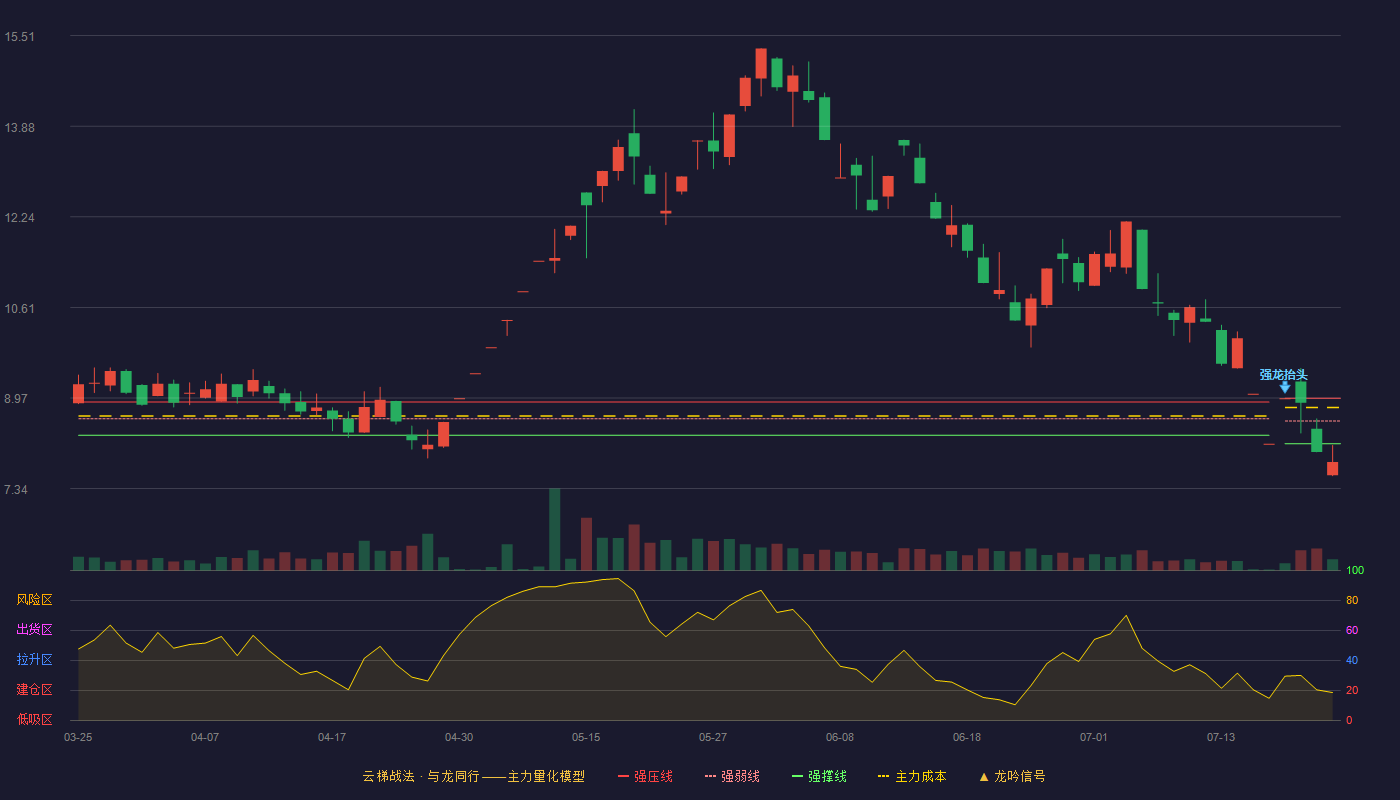Click the 建仓区 zone label

34,690
